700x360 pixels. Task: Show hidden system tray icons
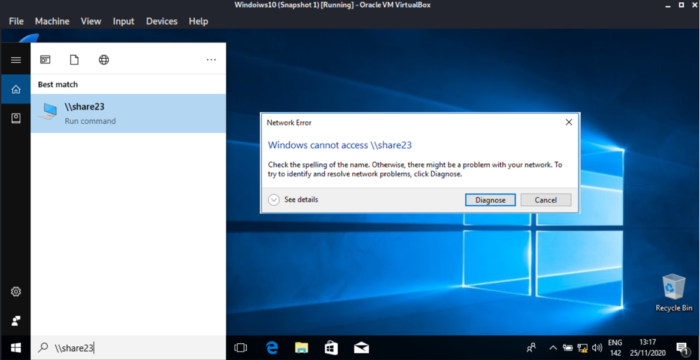(x=553, y=347)
